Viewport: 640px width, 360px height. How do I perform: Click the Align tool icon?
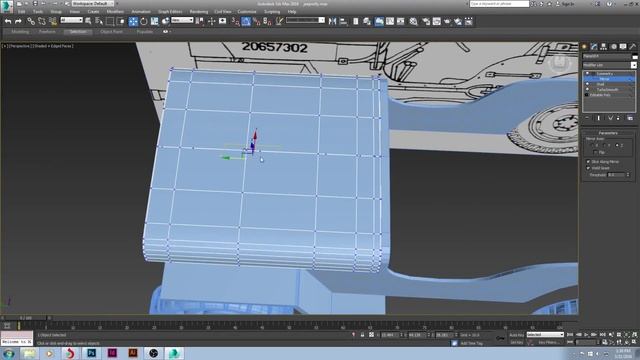(343, 21)
